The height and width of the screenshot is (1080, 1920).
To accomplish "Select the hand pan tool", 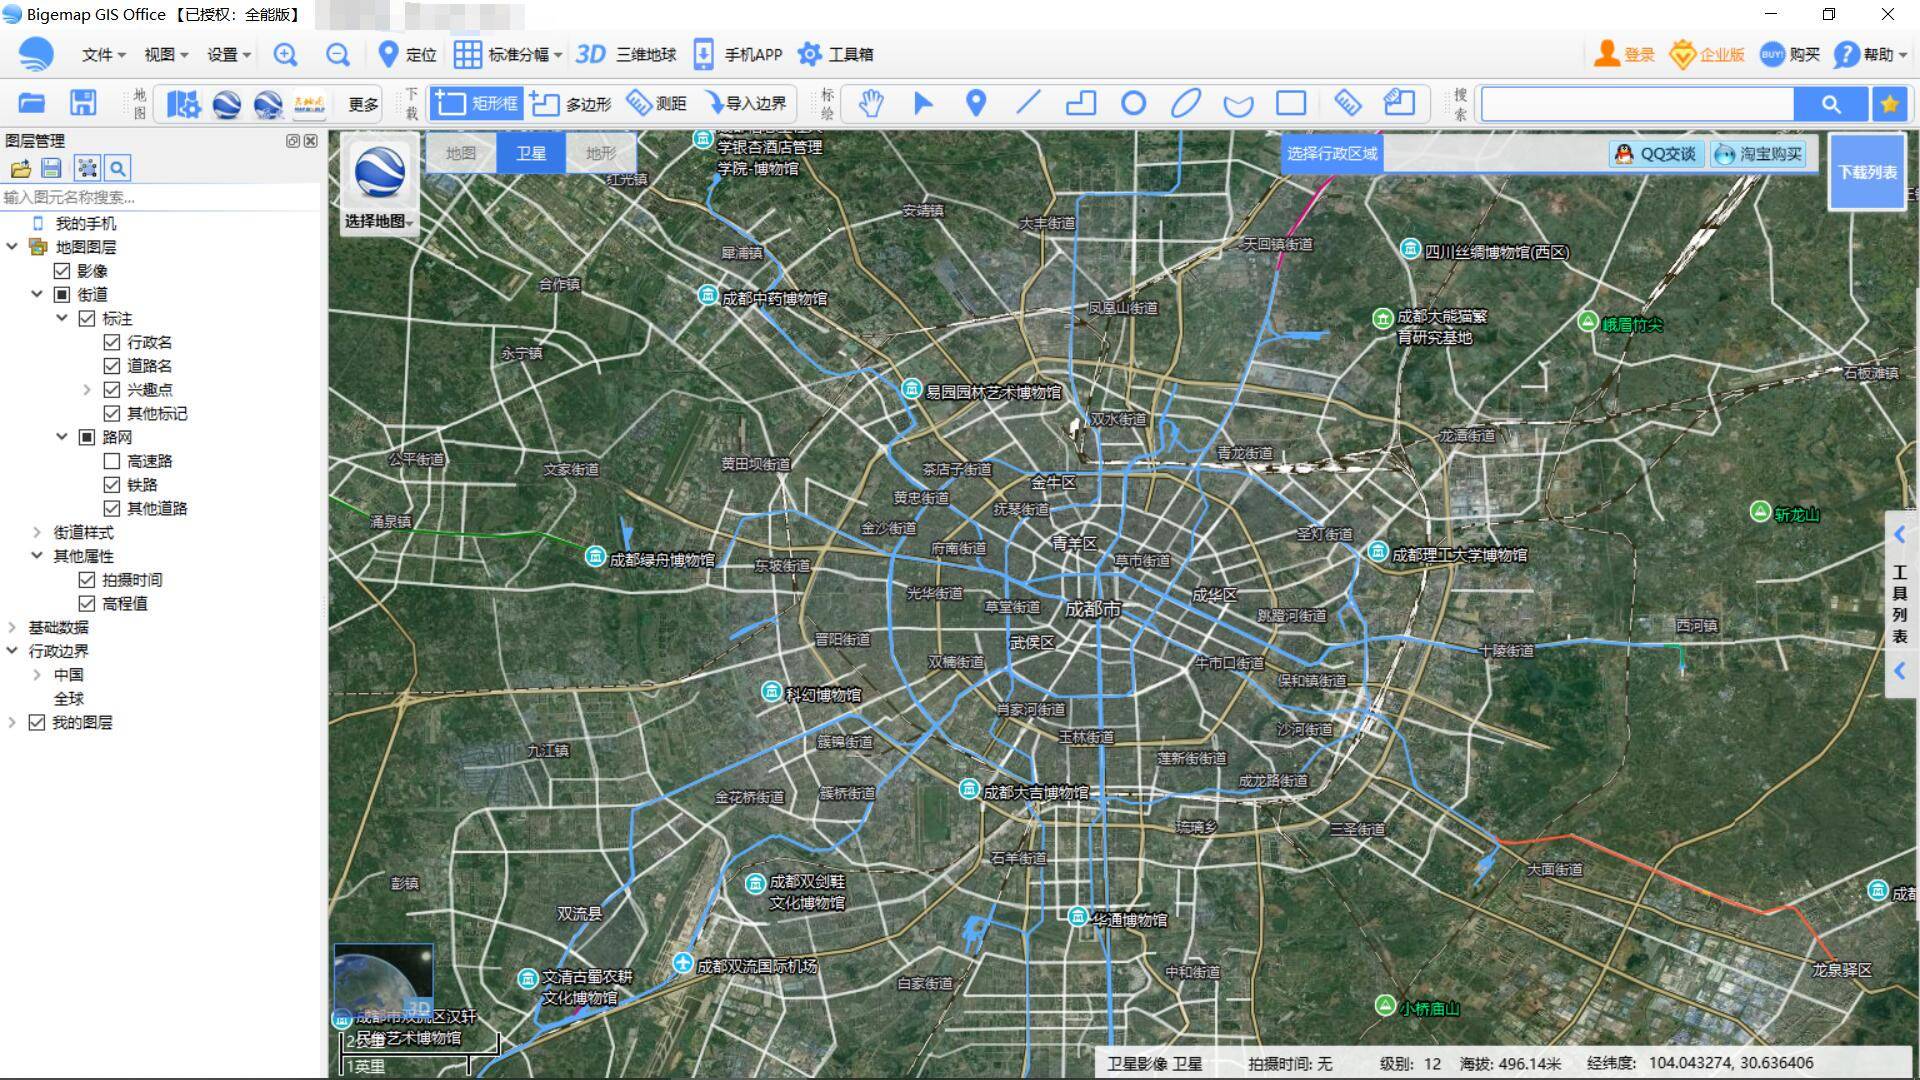I will tap(871, 103).
